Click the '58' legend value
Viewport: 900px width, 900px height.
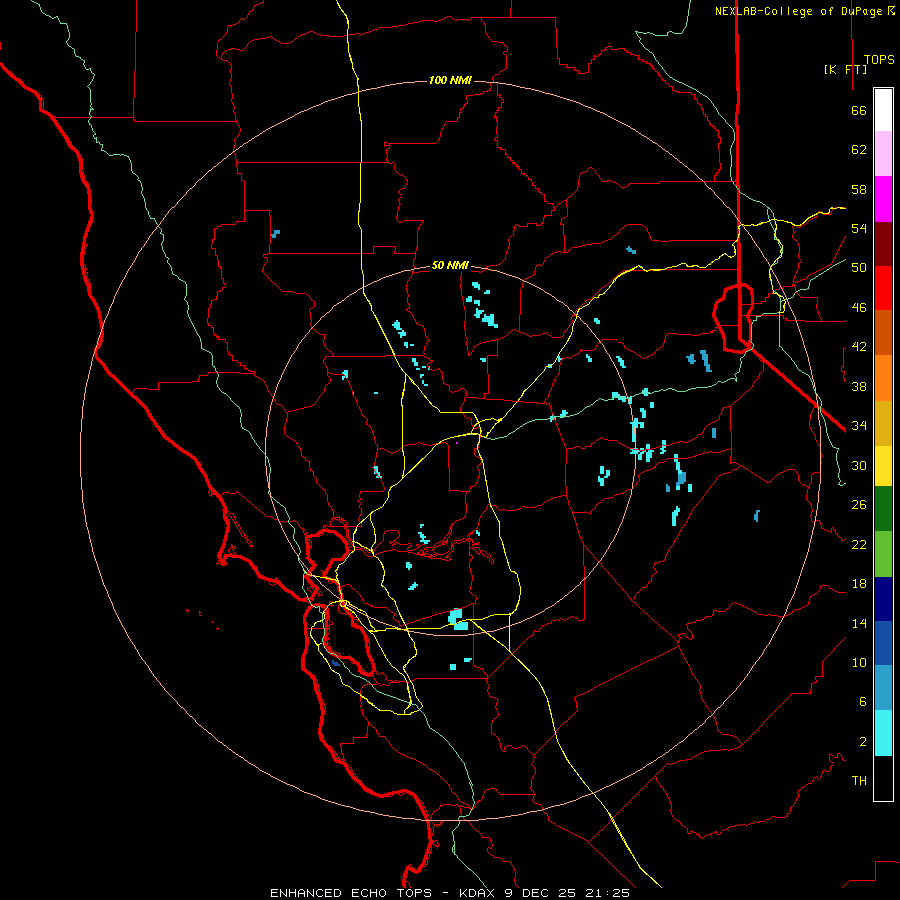(x=859, y=189)
